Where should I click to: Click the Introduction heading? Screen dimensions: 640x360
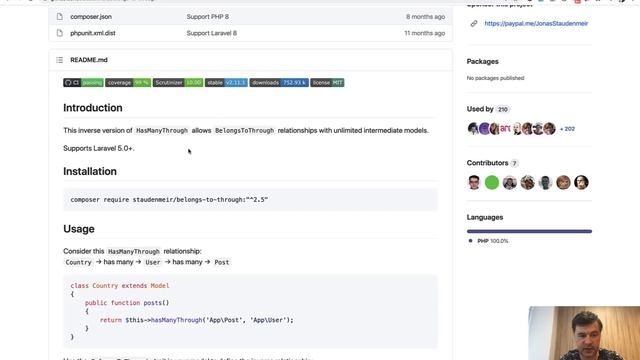coord(93,108)
